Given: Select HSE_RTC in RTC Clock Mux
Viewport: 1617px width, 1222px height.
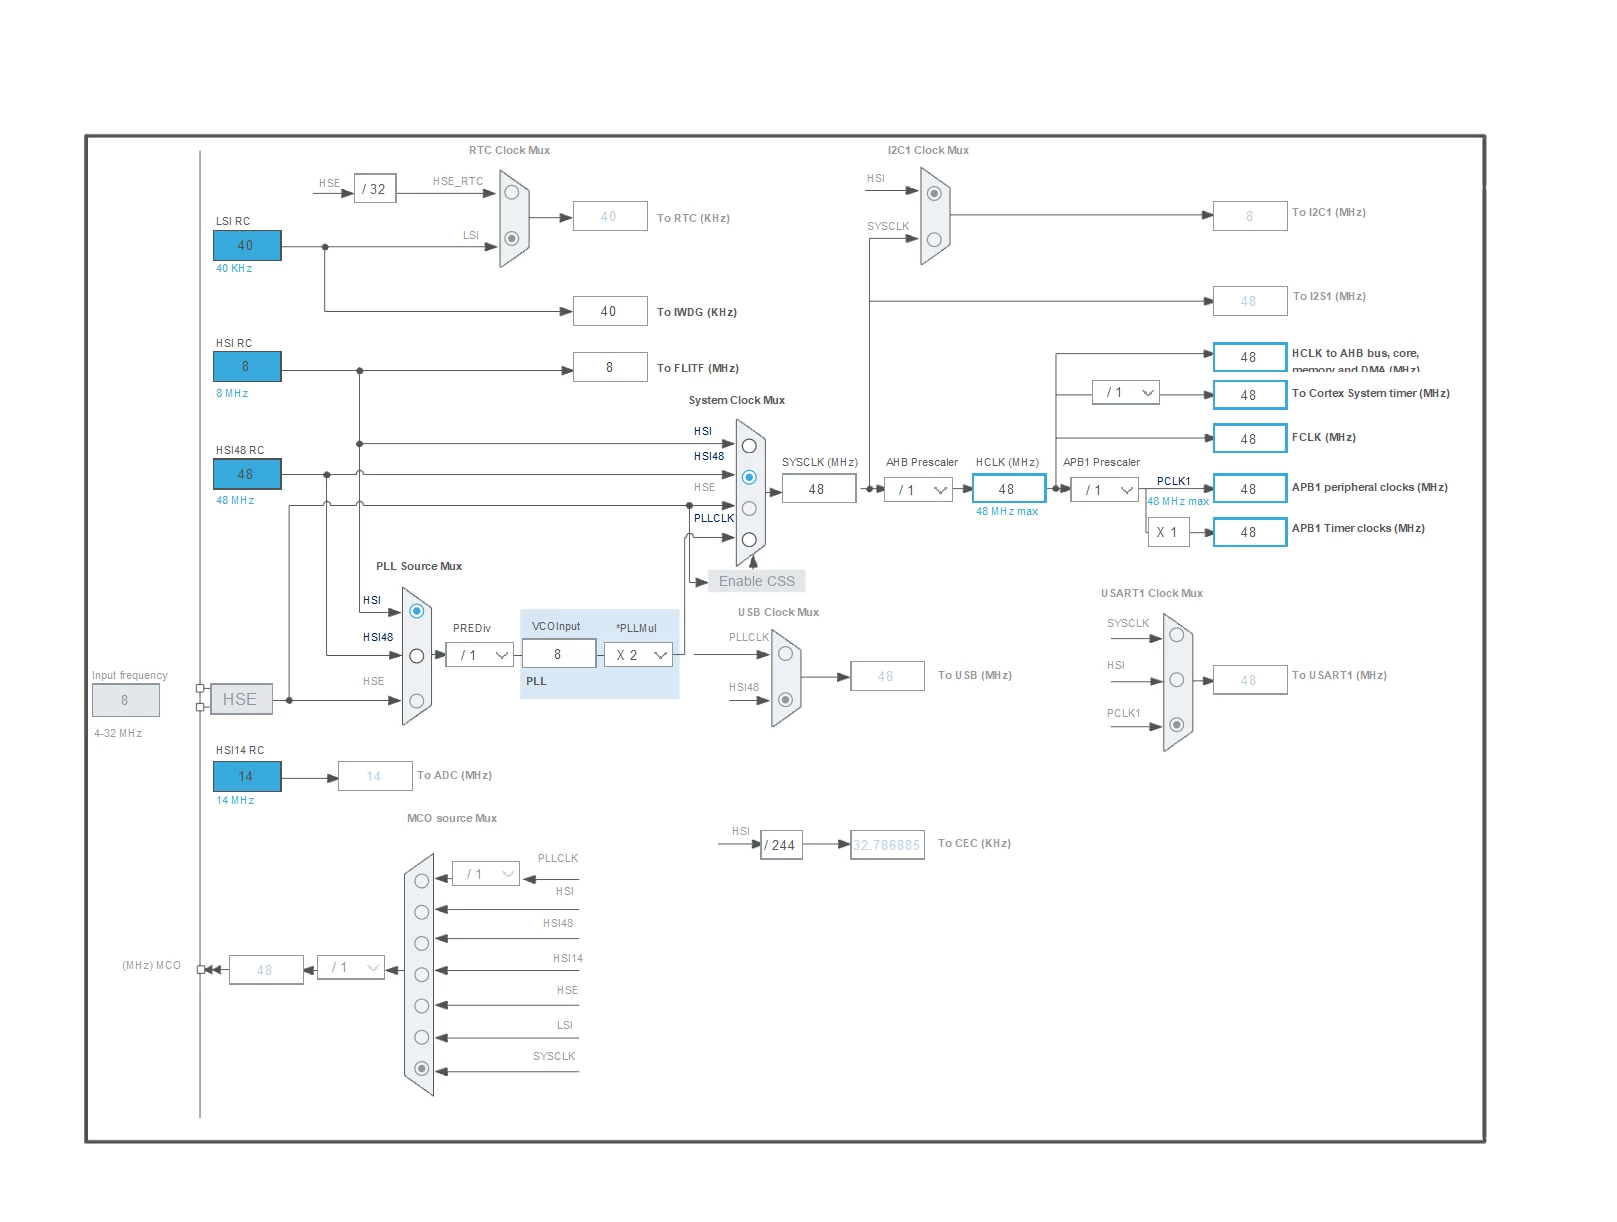Looking at the screenshot, I should 511,192.
